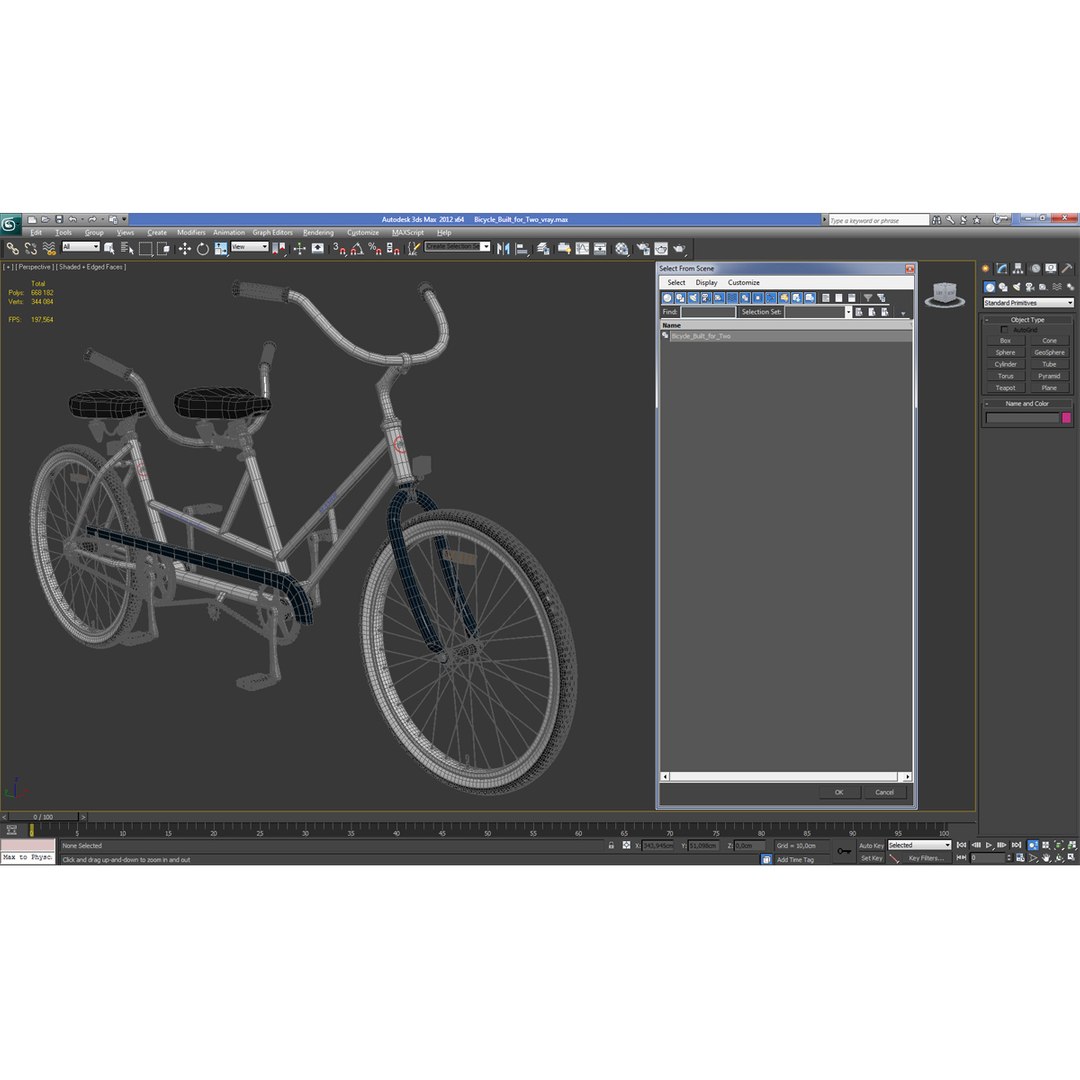Collapse the Name and Color rollout
This screenshot has width=1080, height=1080.
pyautogui.click(x=1026, y=404)
